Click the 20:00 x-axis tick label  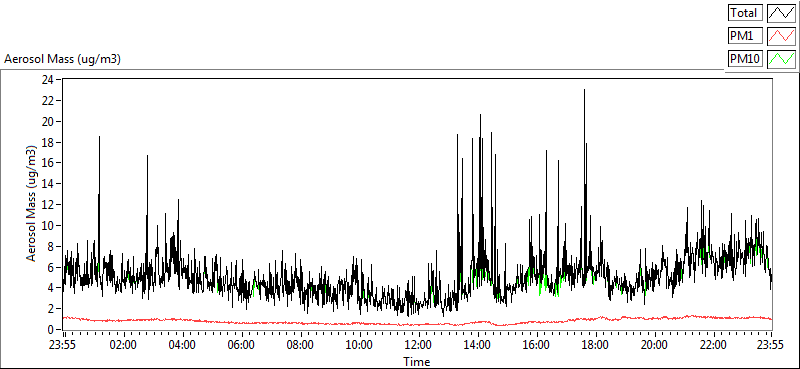click(x=655, y=344)
